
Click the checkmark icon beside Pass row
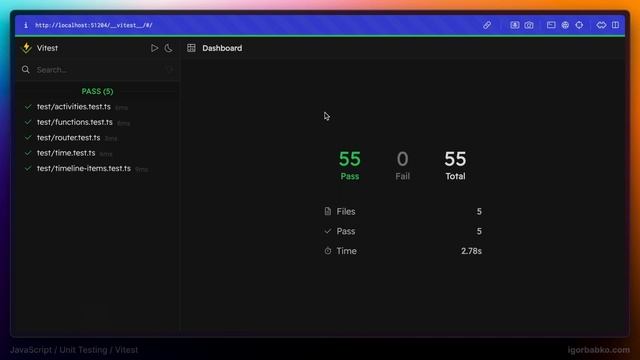[x=327, y=231]
